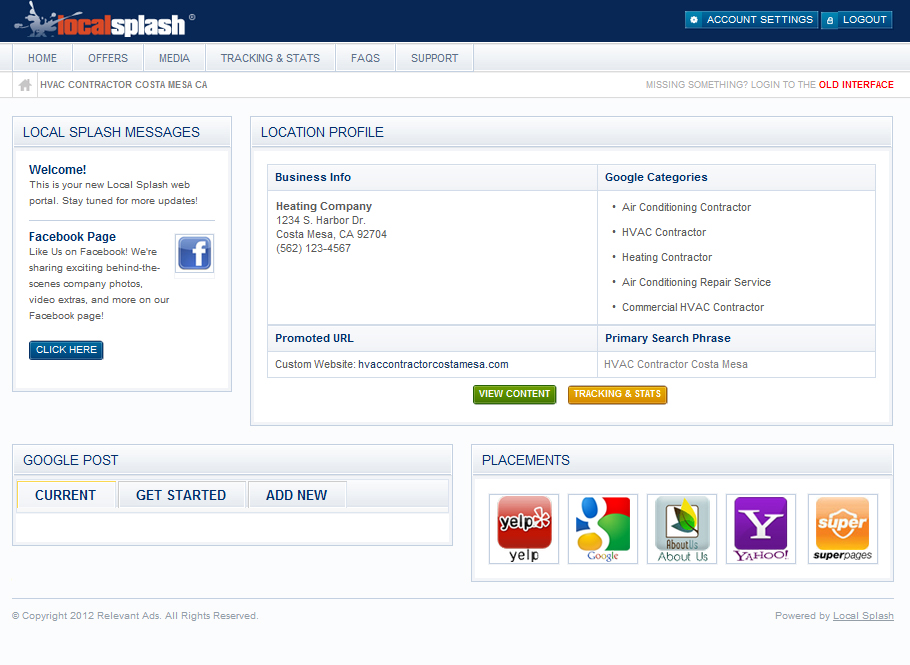Image resolution: width=910 pixels, height=665 pixels.
Task: Click the Facebook logo icon
Action: point(194,254)
